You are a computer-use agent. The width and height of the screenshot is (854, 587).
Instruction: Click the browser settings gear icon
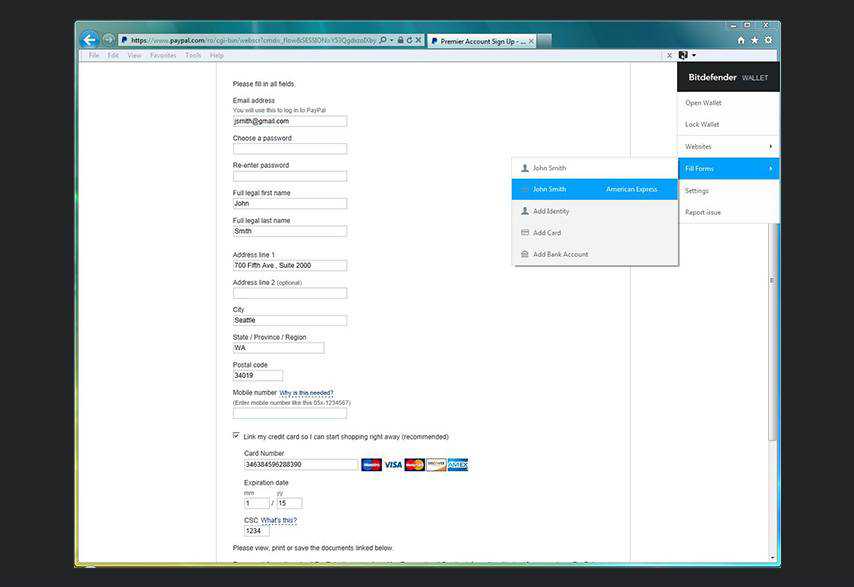coord(768,40)
